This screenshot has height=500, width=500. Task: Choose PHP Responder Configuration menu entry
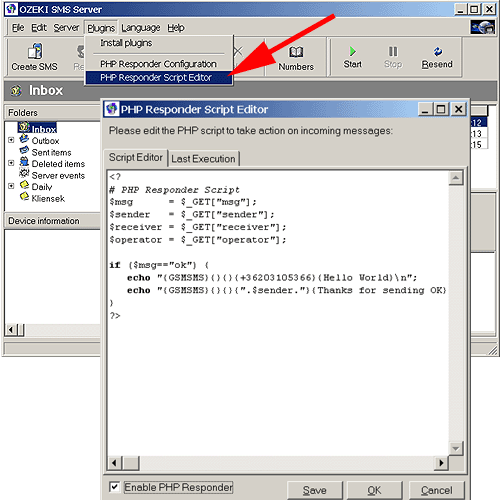click(x=159, y=64)
